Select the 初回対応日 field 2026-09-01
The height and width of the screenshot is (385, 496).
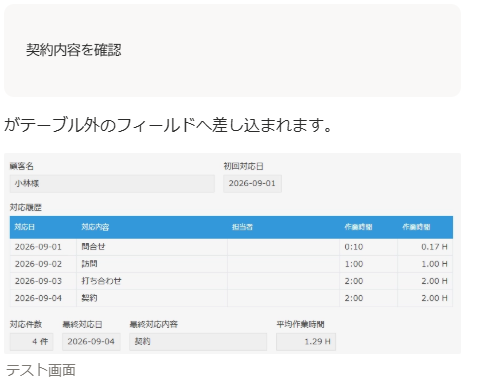click(x=252, y=184)
